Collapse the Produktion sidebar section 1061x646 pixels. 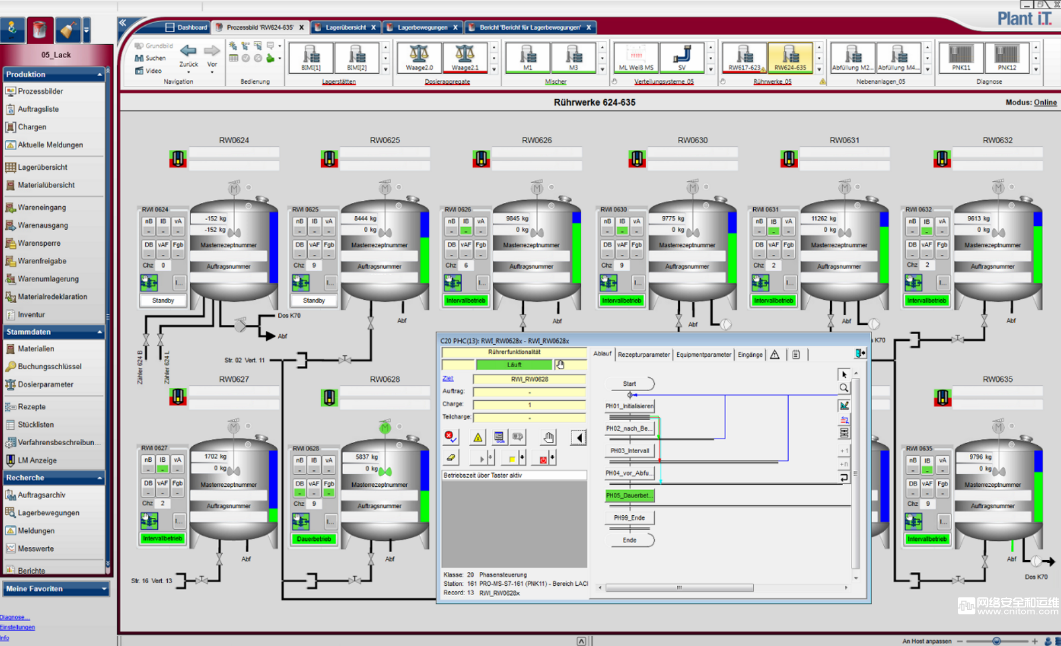pyautogui.click(x=100, y=75)
